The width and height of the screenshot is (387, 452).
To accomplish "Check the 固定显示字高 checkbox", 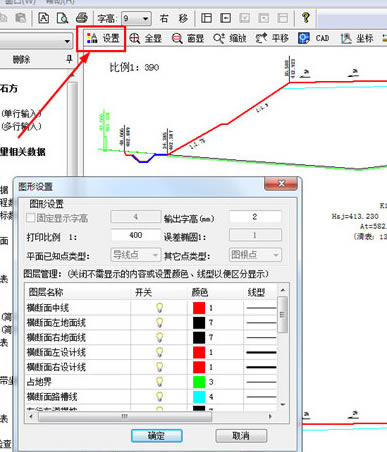I will coord(31,218).
